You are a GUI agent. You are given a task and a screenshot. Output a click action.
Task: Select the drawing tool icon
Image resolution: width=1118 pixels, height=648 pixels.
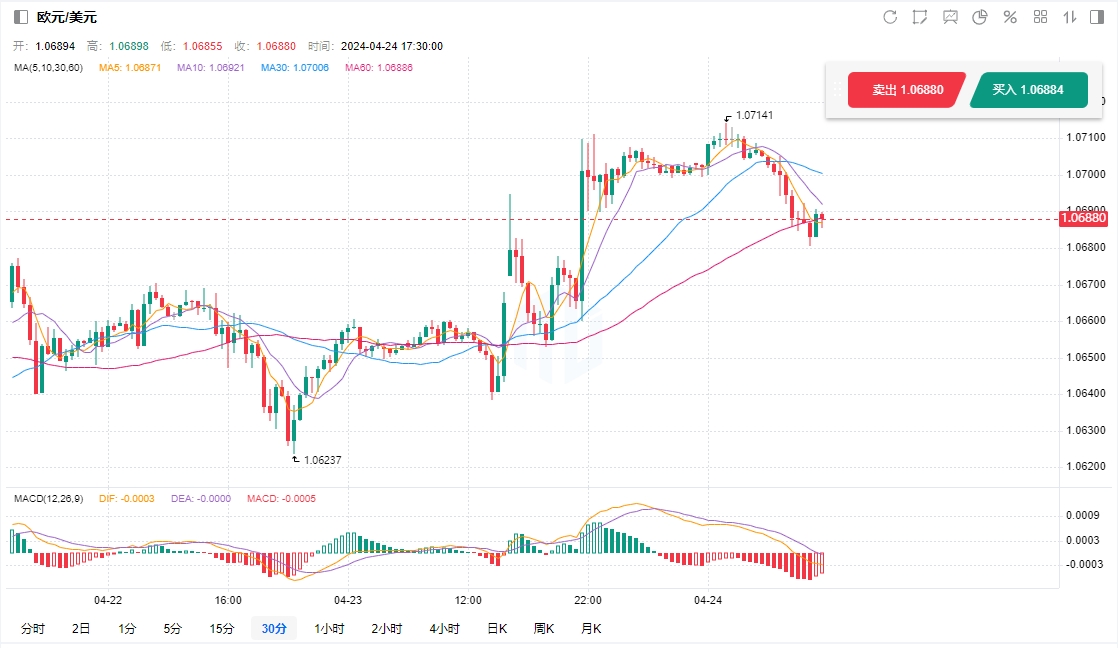pos(920,17)
